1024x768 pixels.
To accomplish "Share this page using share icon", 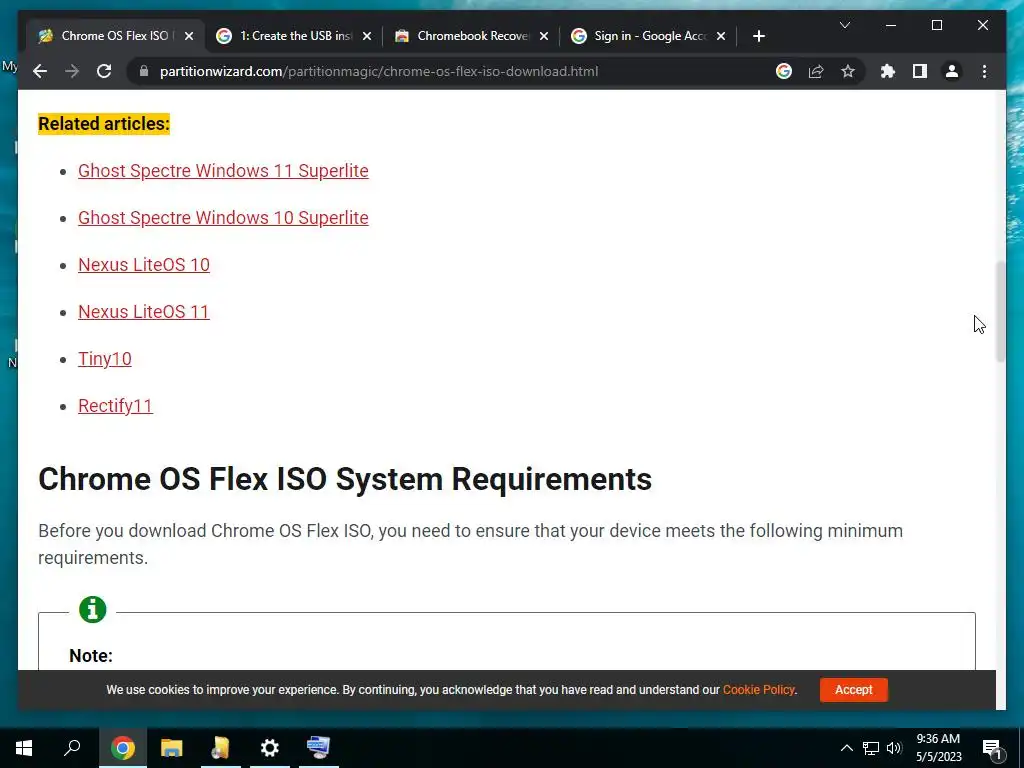I will point(816,71).
